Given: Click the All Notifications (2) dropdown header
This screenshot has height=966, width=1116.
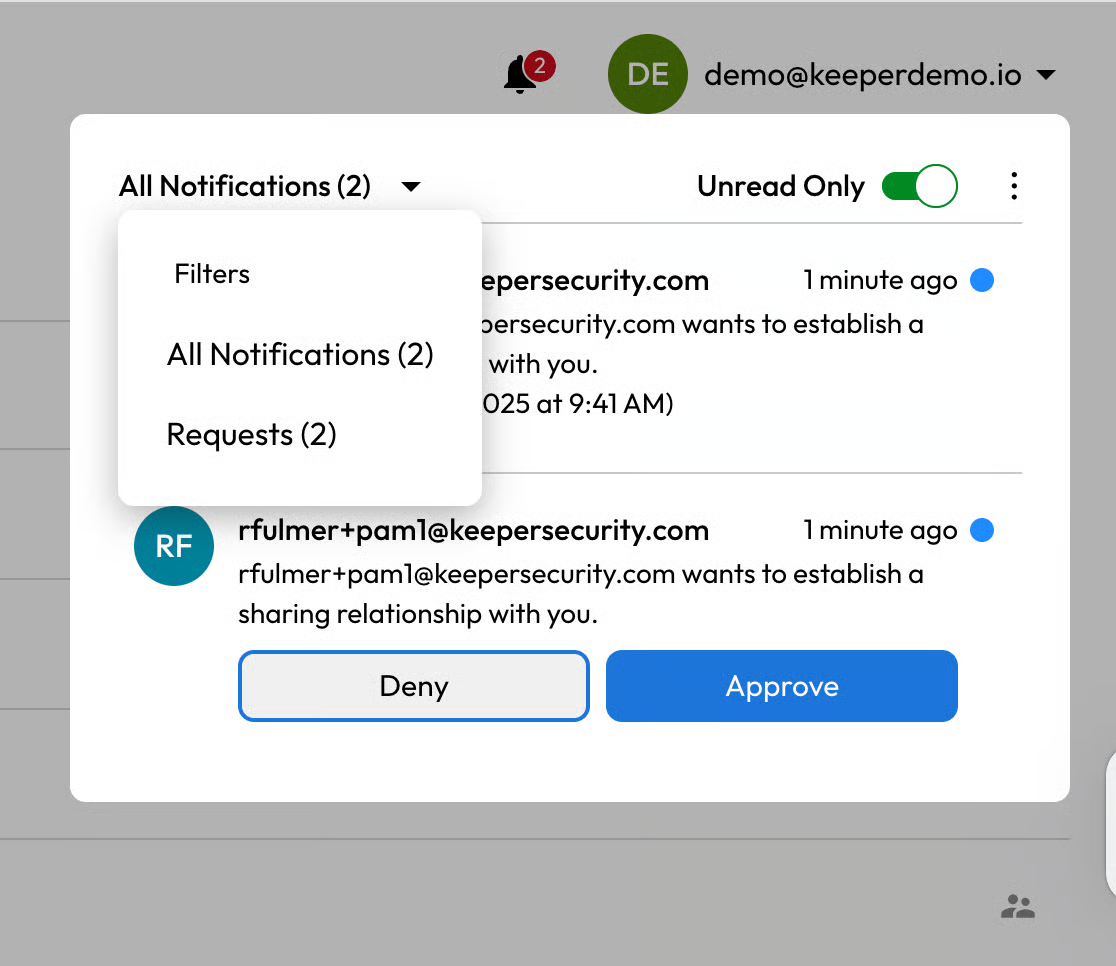Looking at the screenshot, I should (x=245, y=187).
